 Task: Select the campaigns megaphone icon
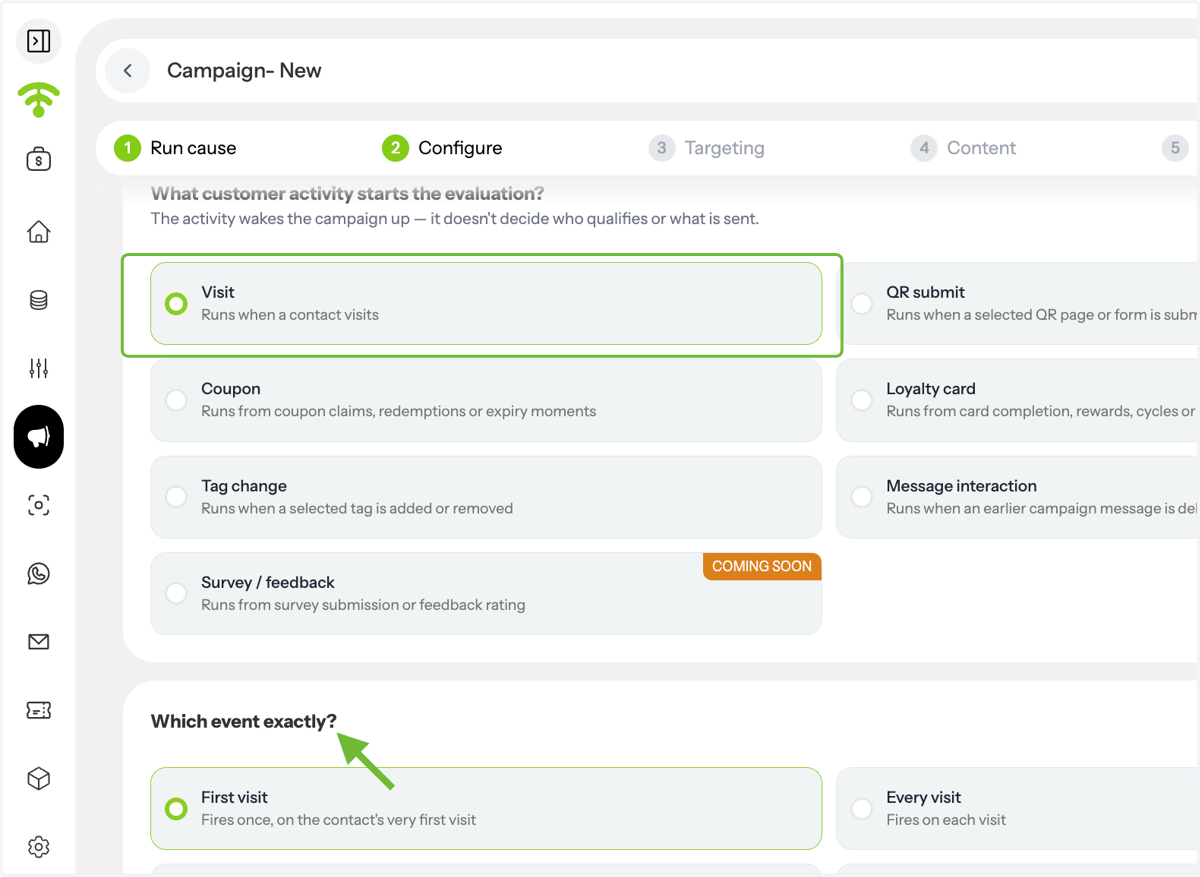tap(39, 437)
